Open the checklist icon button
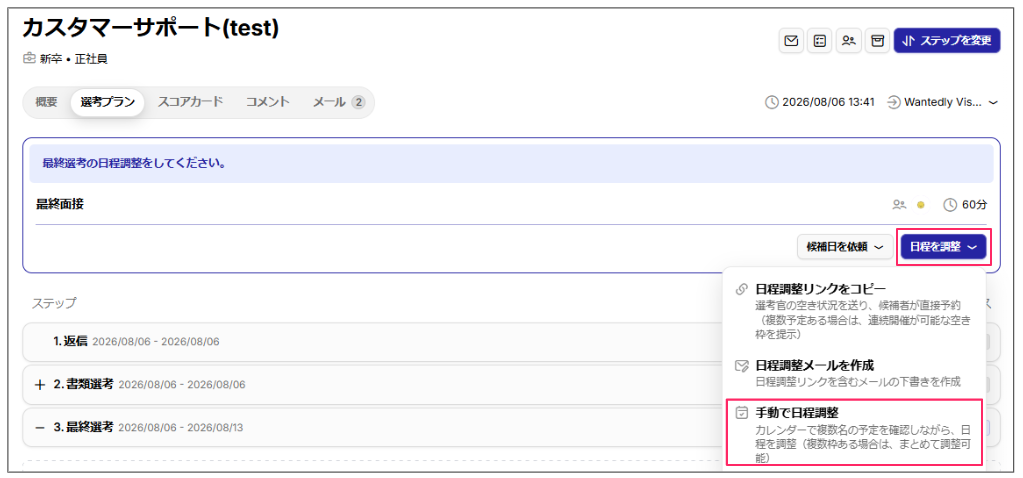Viewport: 1023px width, 478px height. (819, 40)
